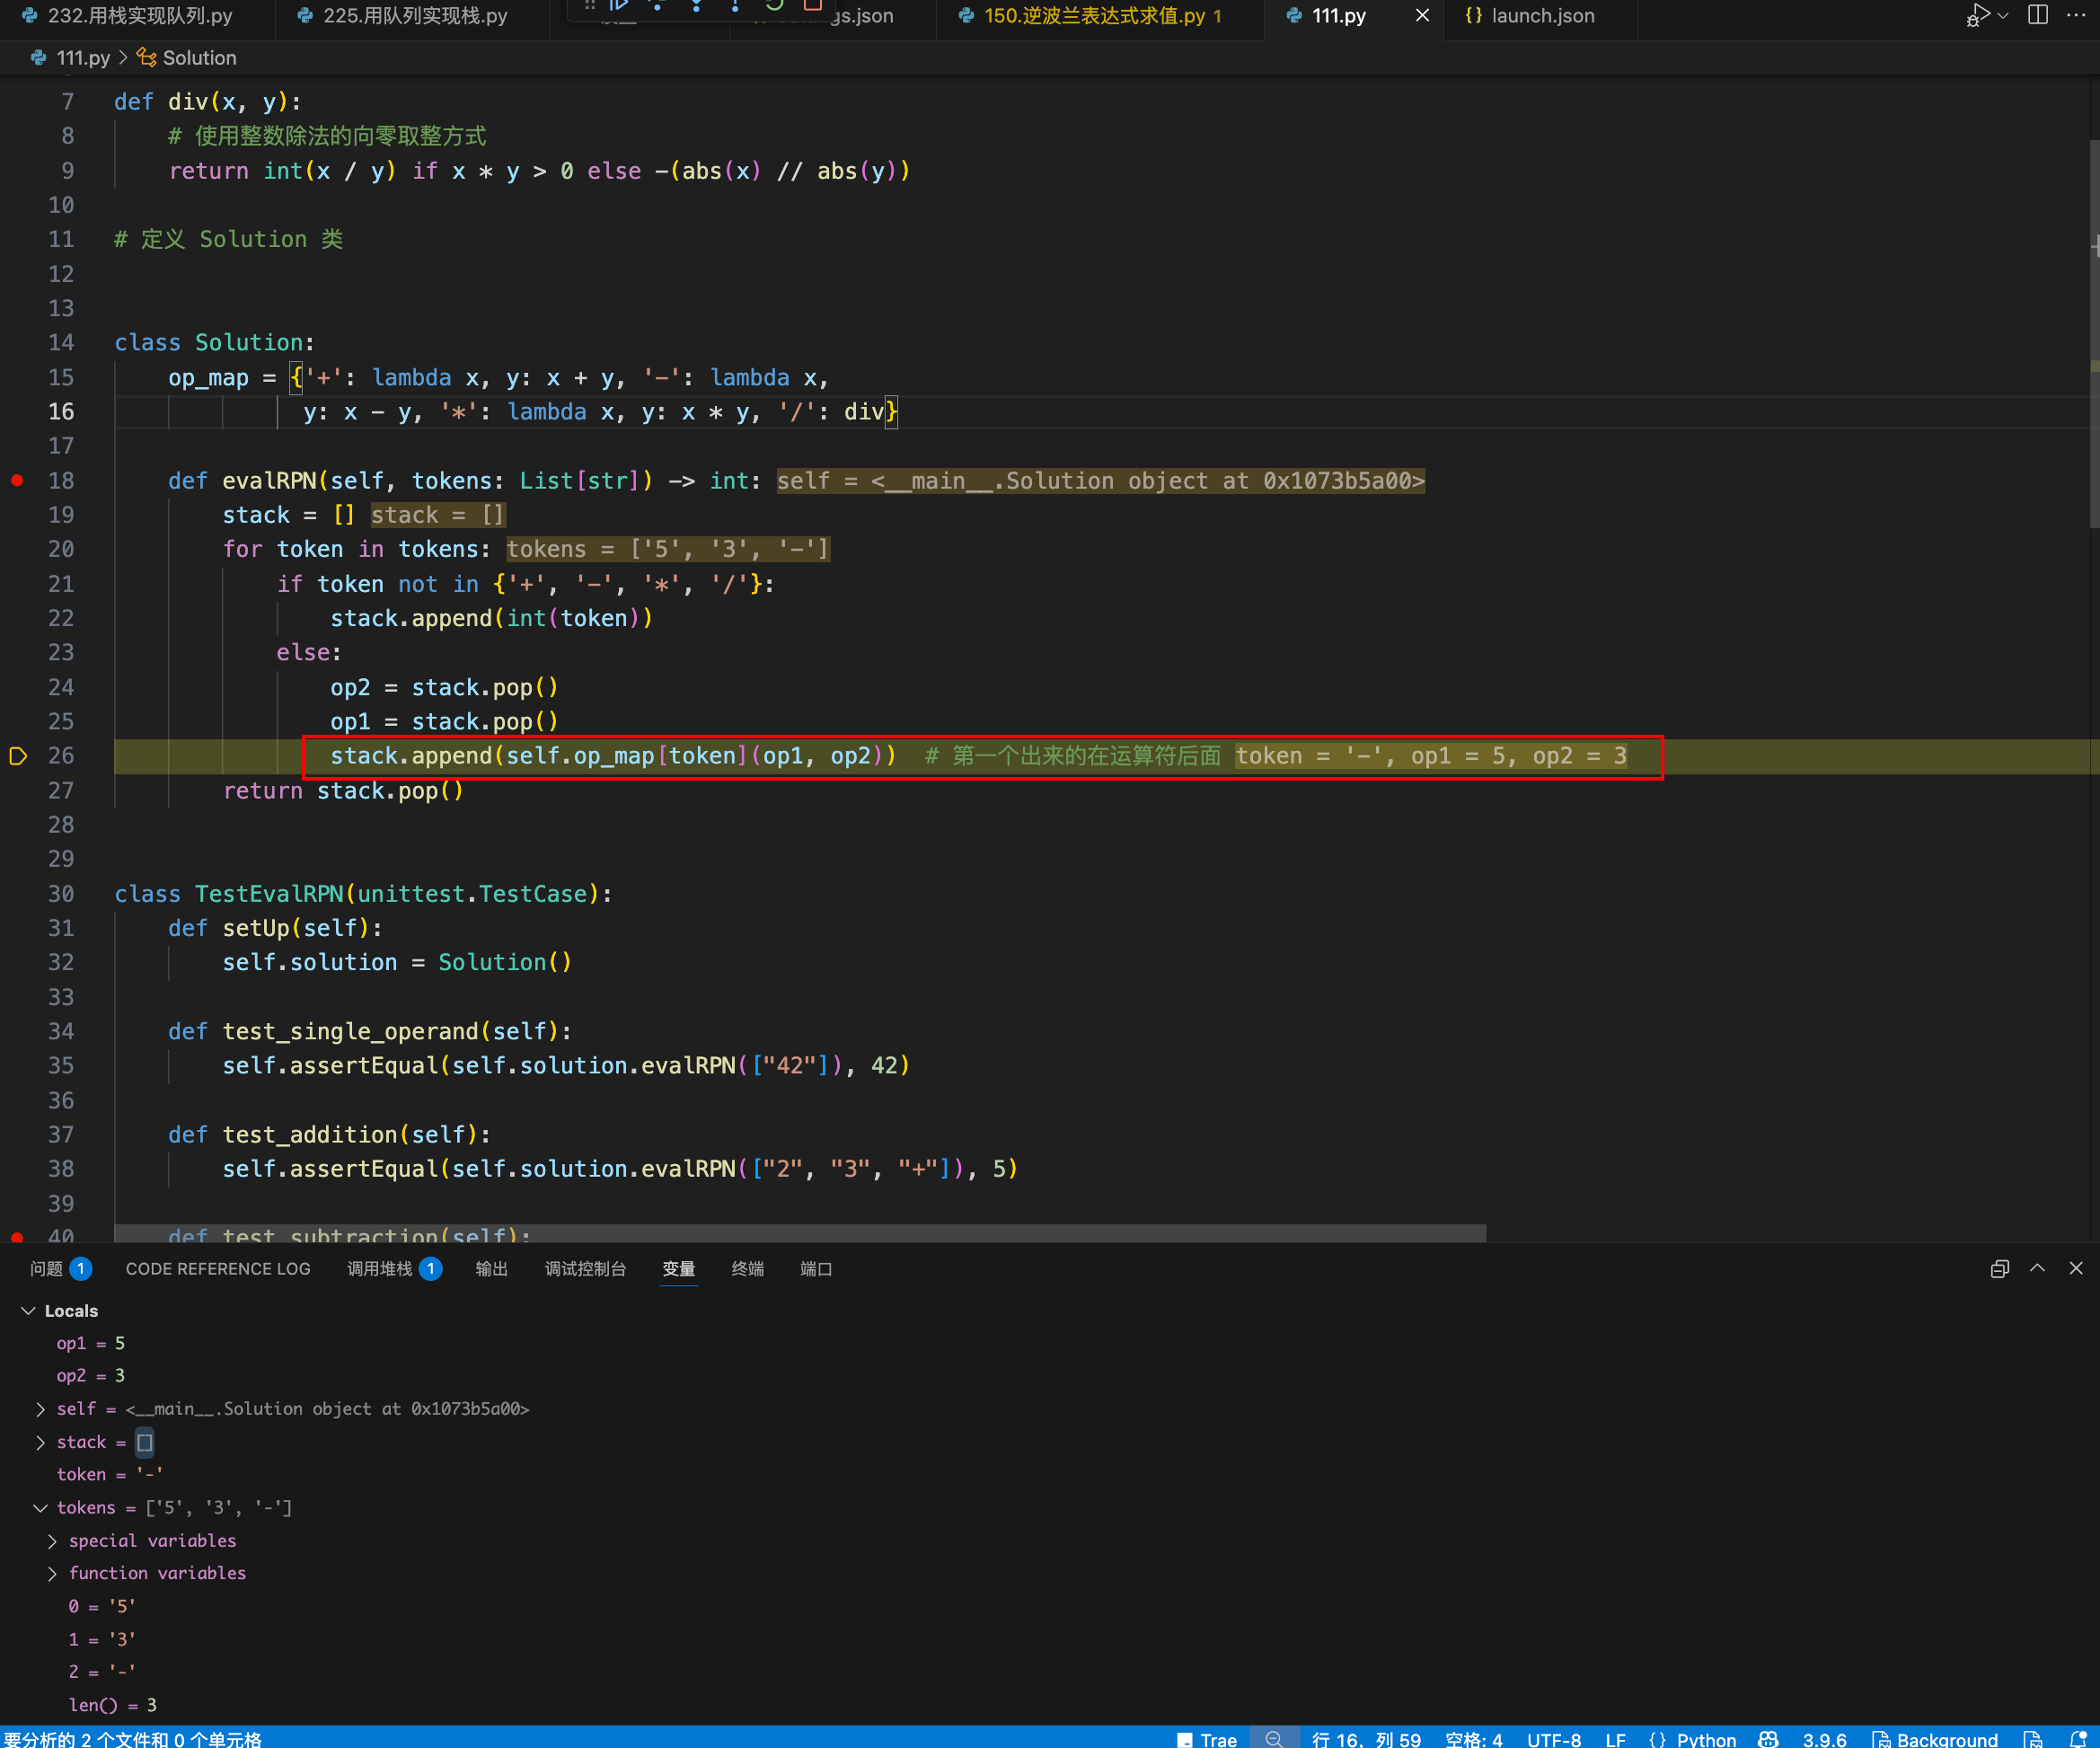Click the Solution breadcrumb item

[199, 58]
